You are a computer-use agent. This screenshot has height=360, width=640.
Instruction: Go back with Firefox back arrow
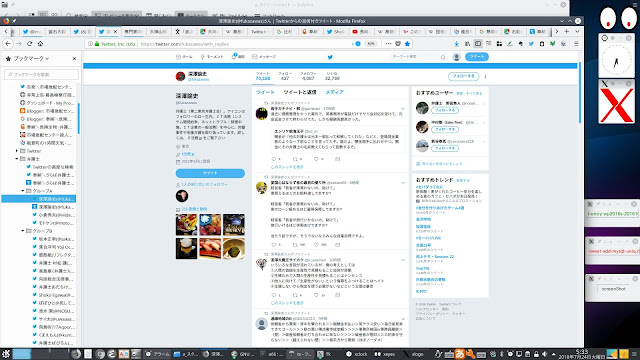pyautogui.click(x=8, y=44)
